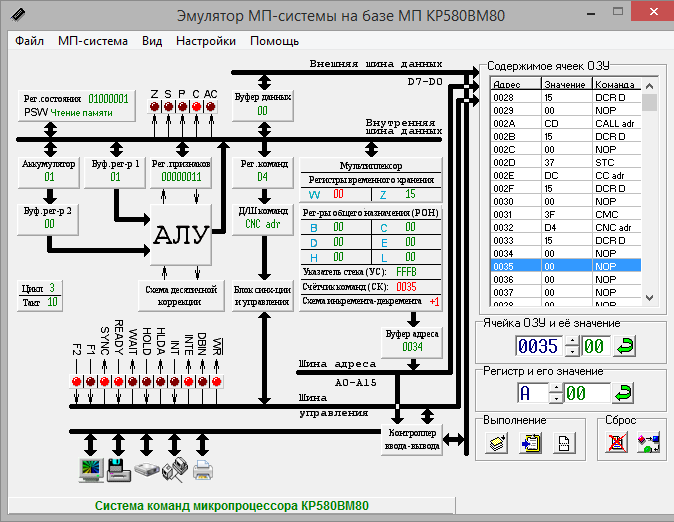Toggle the READY signal lamp
Image resolution: width=674 pixels, height=522 pixels.
[119, 381]
